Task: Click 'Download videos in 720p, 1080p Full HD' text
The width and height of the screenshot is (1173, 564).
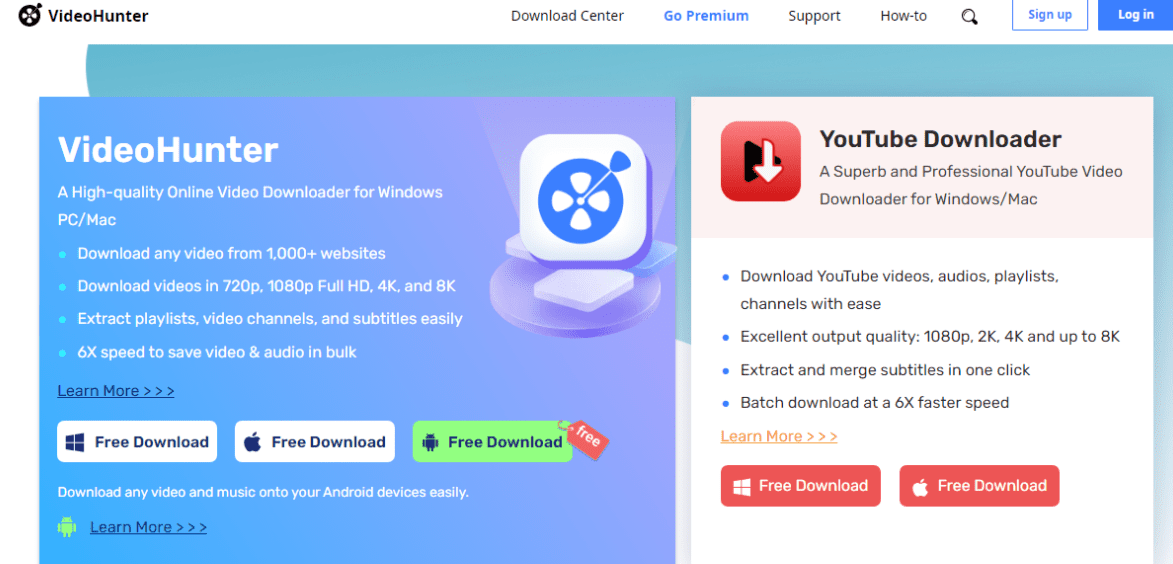Action: pos(267,286)
